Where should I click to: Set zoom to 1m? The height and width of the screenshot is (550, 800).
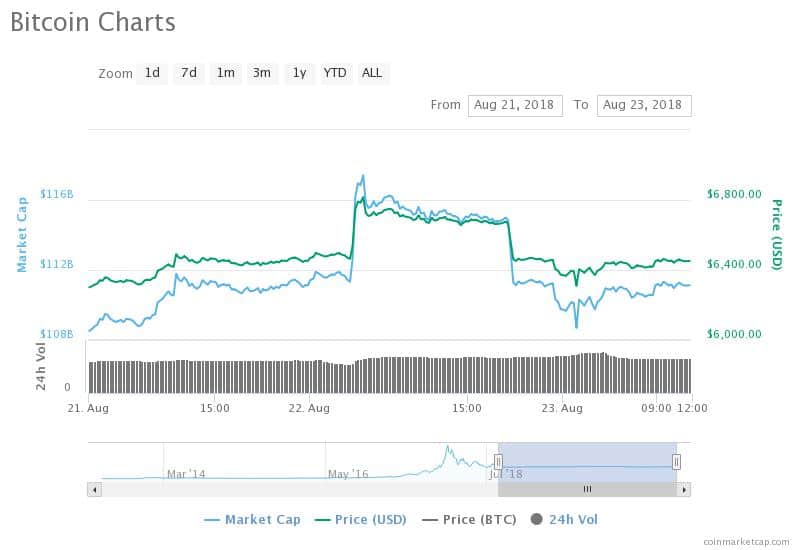pos(226,73)
